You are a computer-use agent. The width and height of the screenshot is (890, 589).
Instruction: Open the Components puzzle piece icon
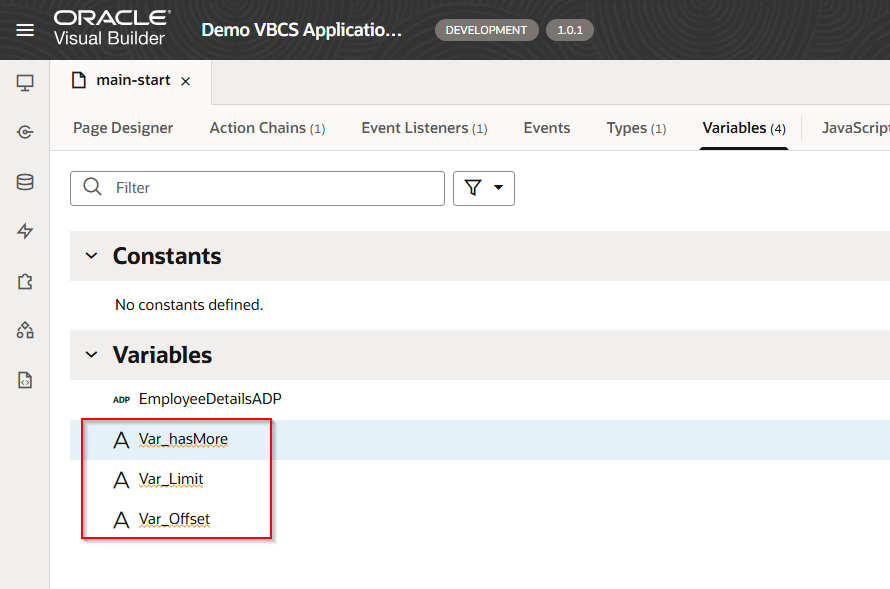(x=25, y=282)
